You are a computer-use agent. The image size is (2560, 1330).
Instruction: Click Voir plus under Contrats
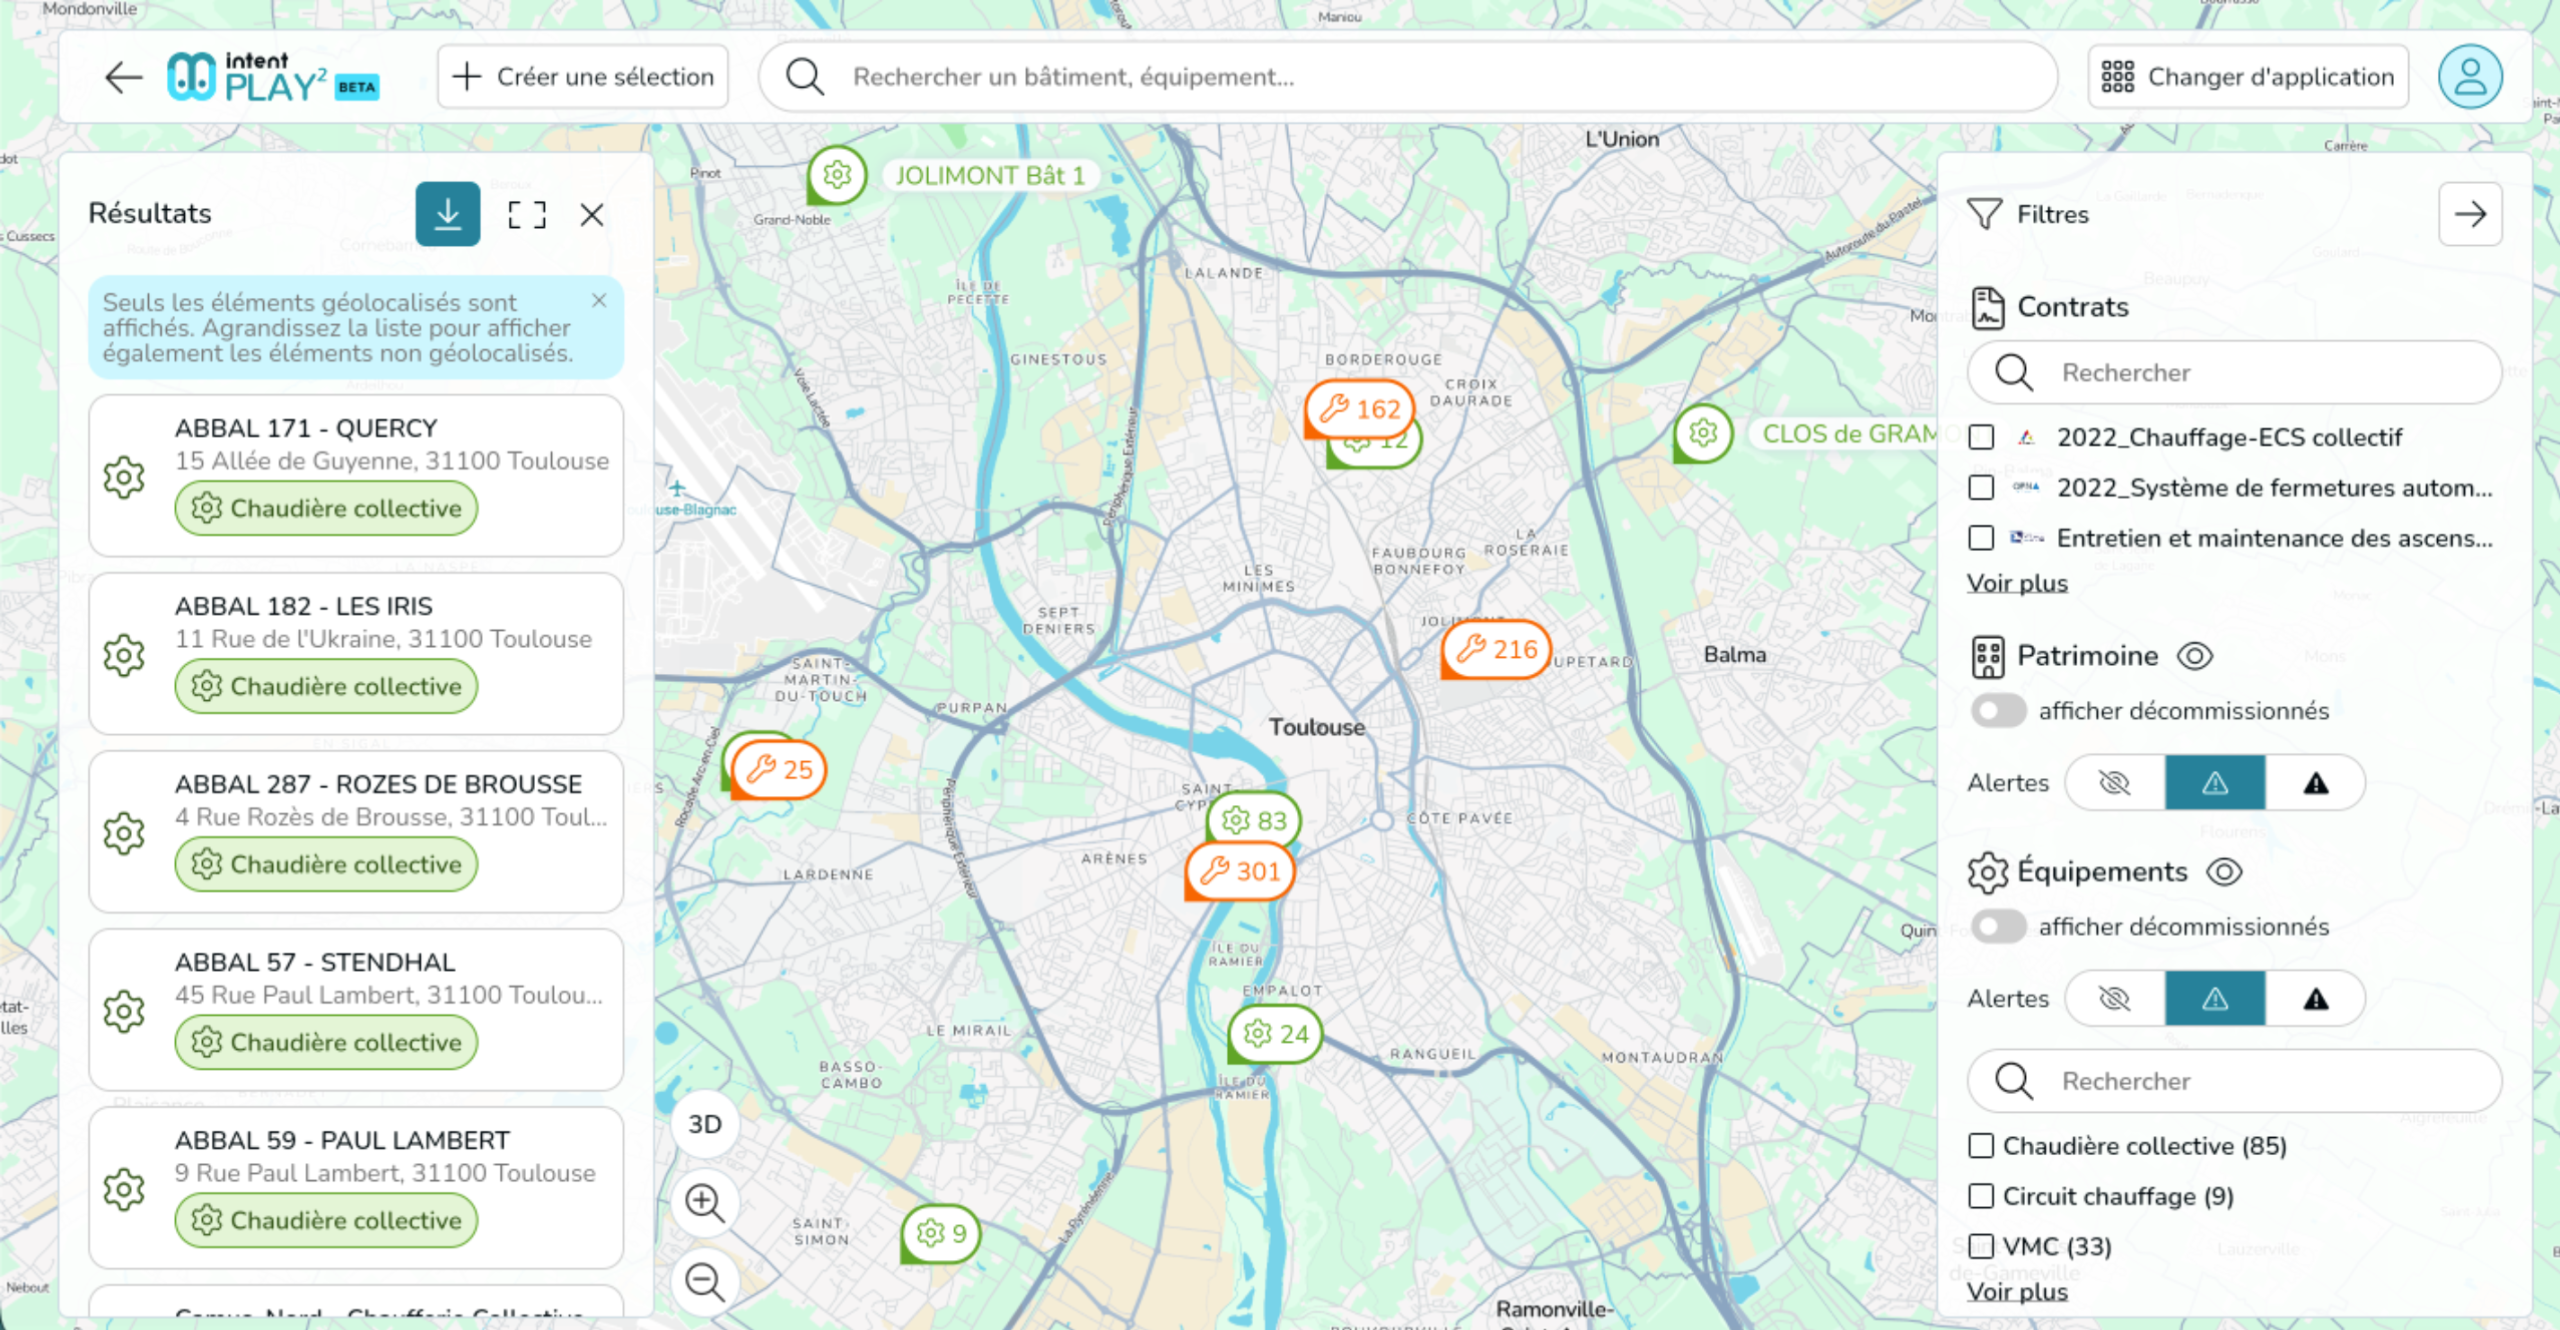point(2017,583)
